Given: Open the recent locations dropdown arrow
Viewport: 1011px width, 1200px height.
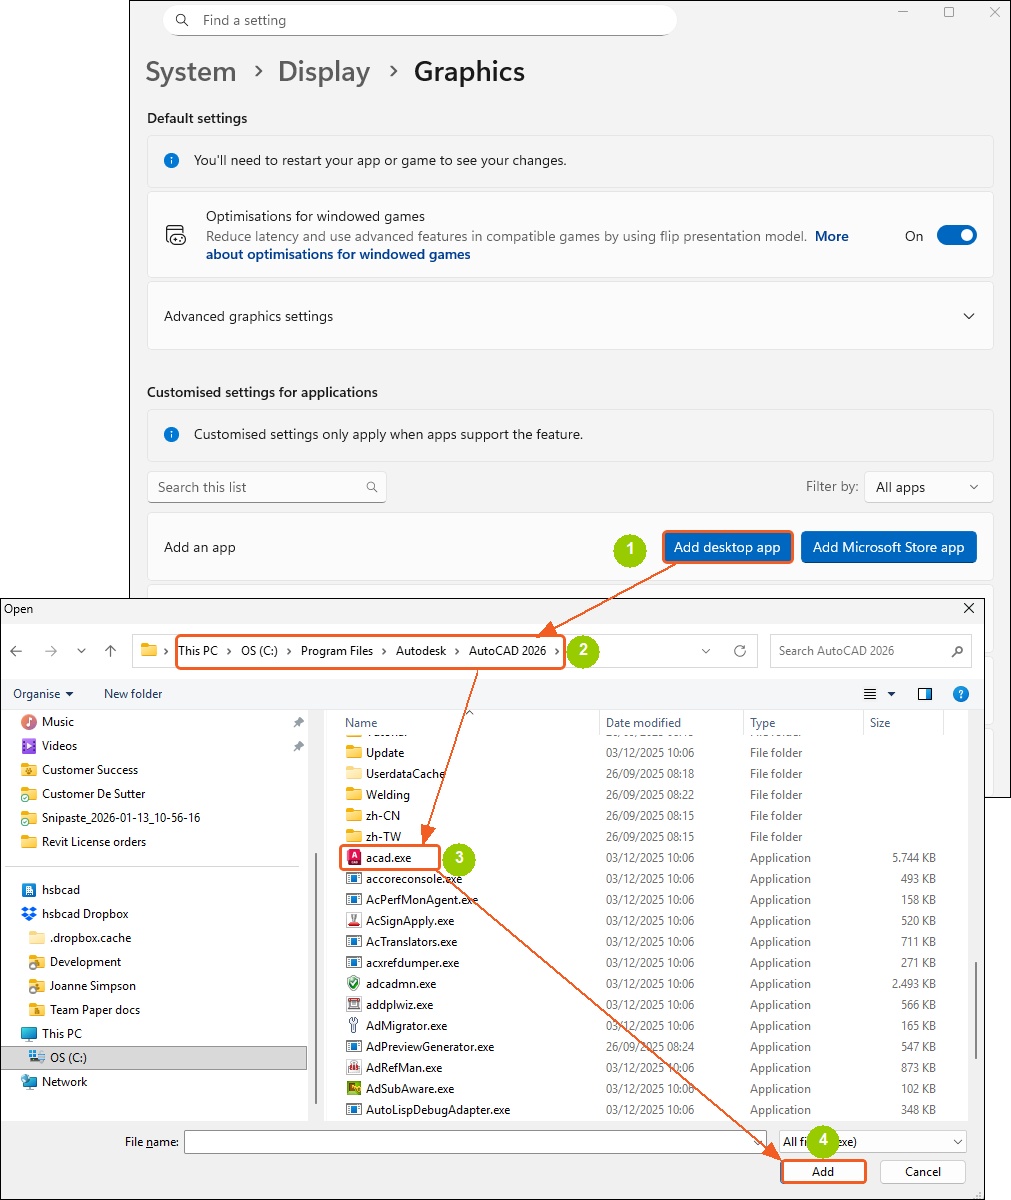Looking at the screenshot, I should (x=81, y=651).
